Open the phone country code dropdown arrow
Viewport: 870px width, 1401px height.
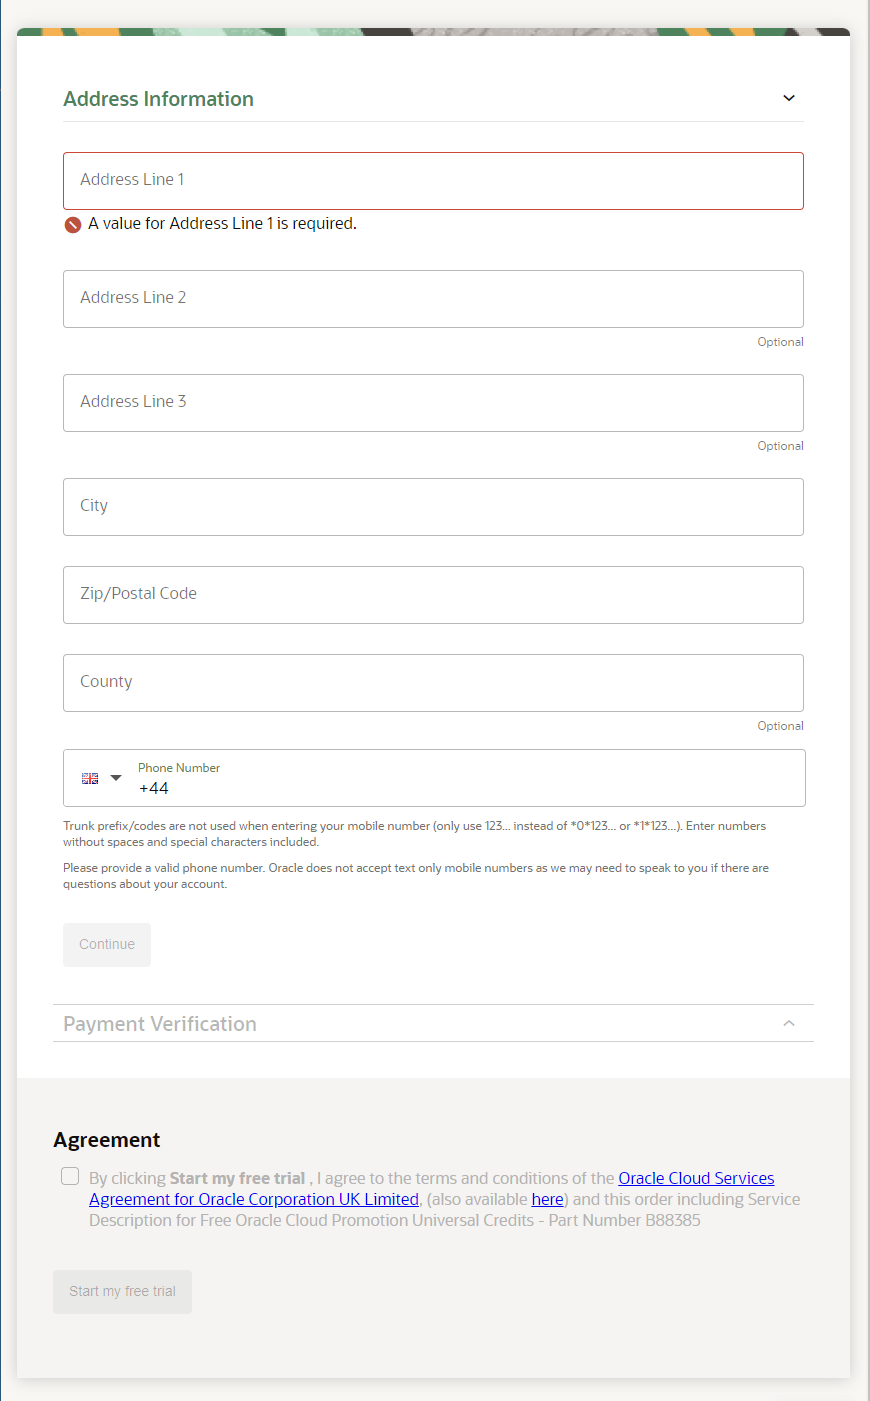[x=116, y=778]
